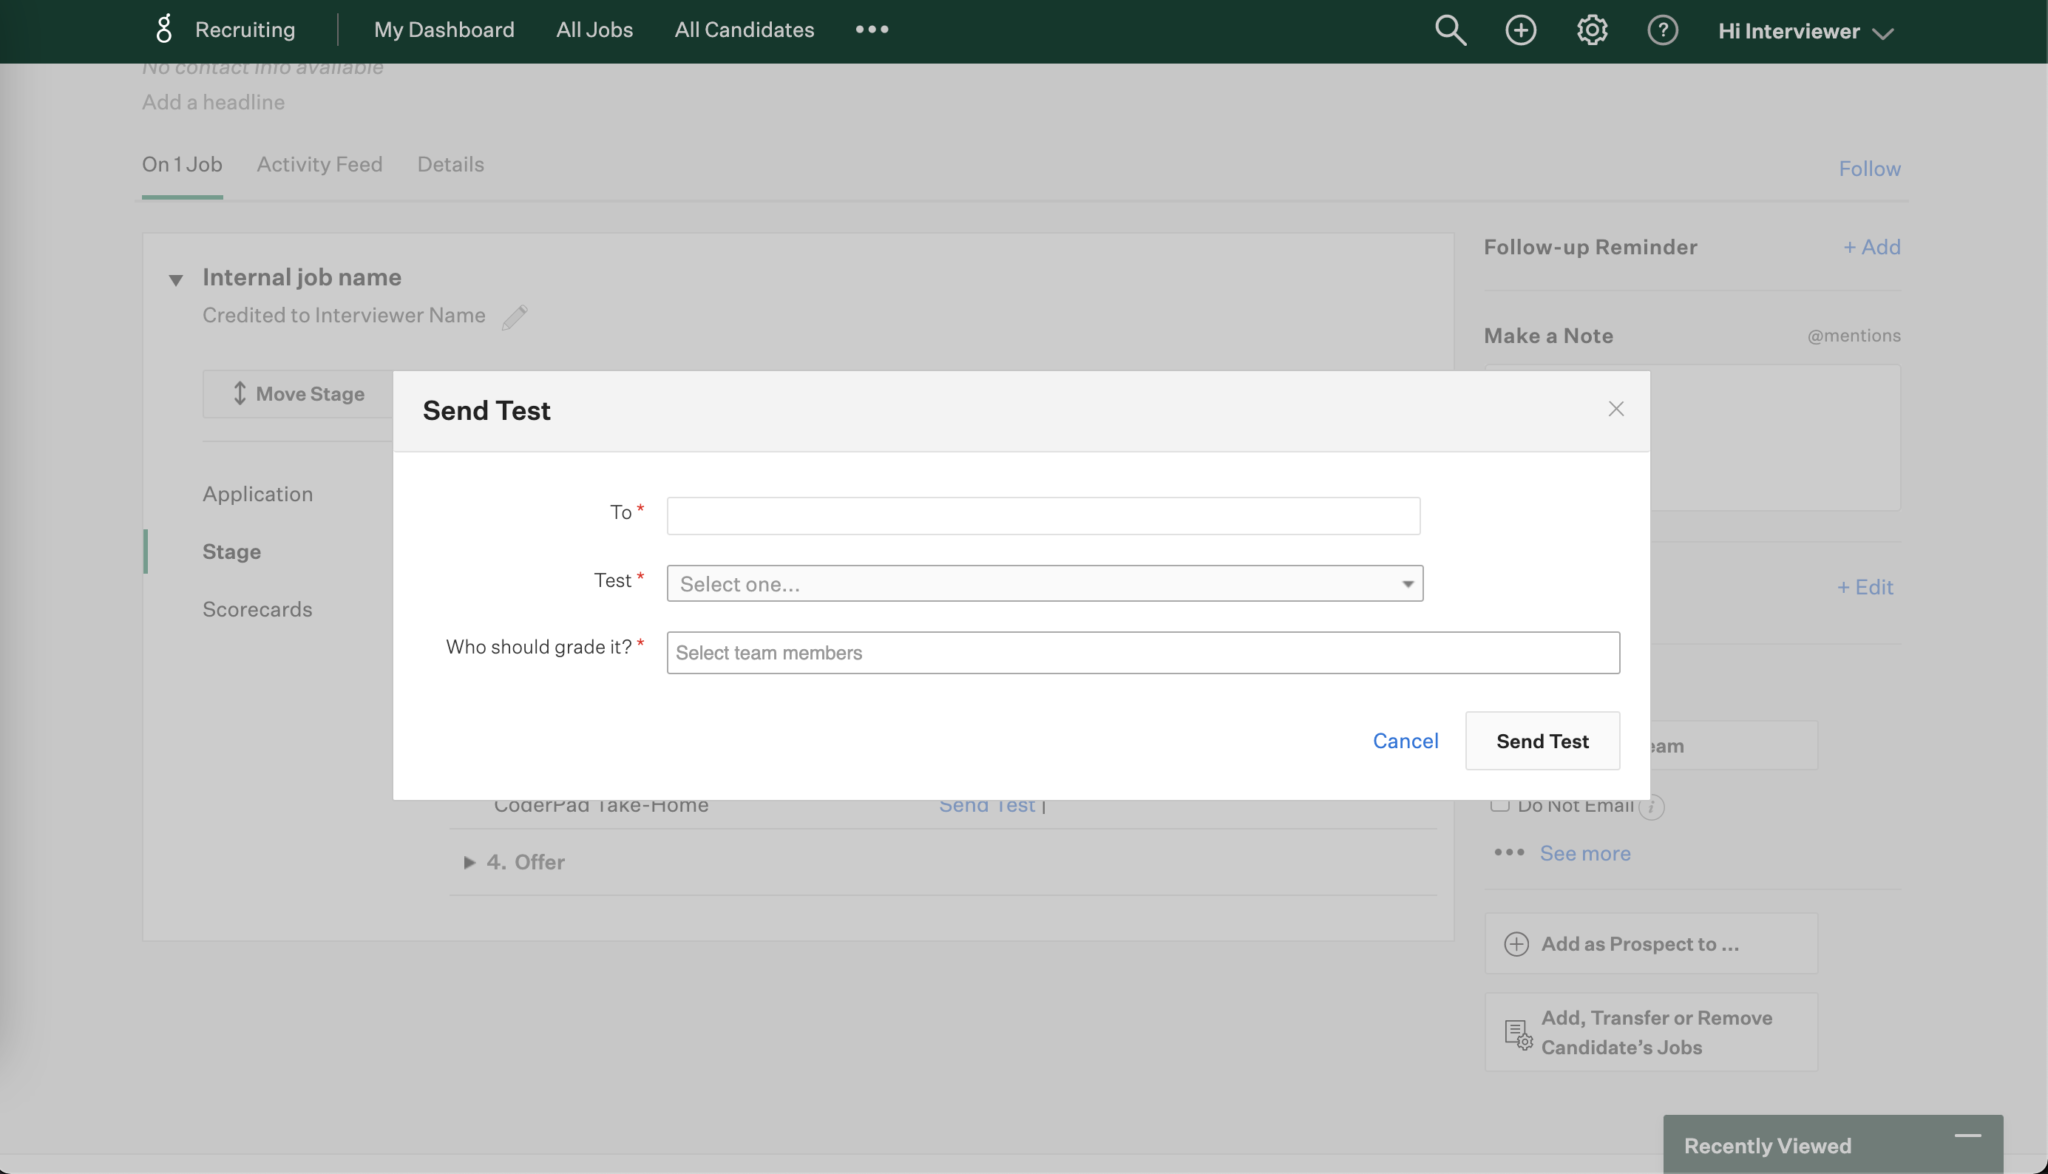Viewport: 2048px width, 1174px height.
Task: Click the info icon beside Do Not Email
Action: [1652, 807]
